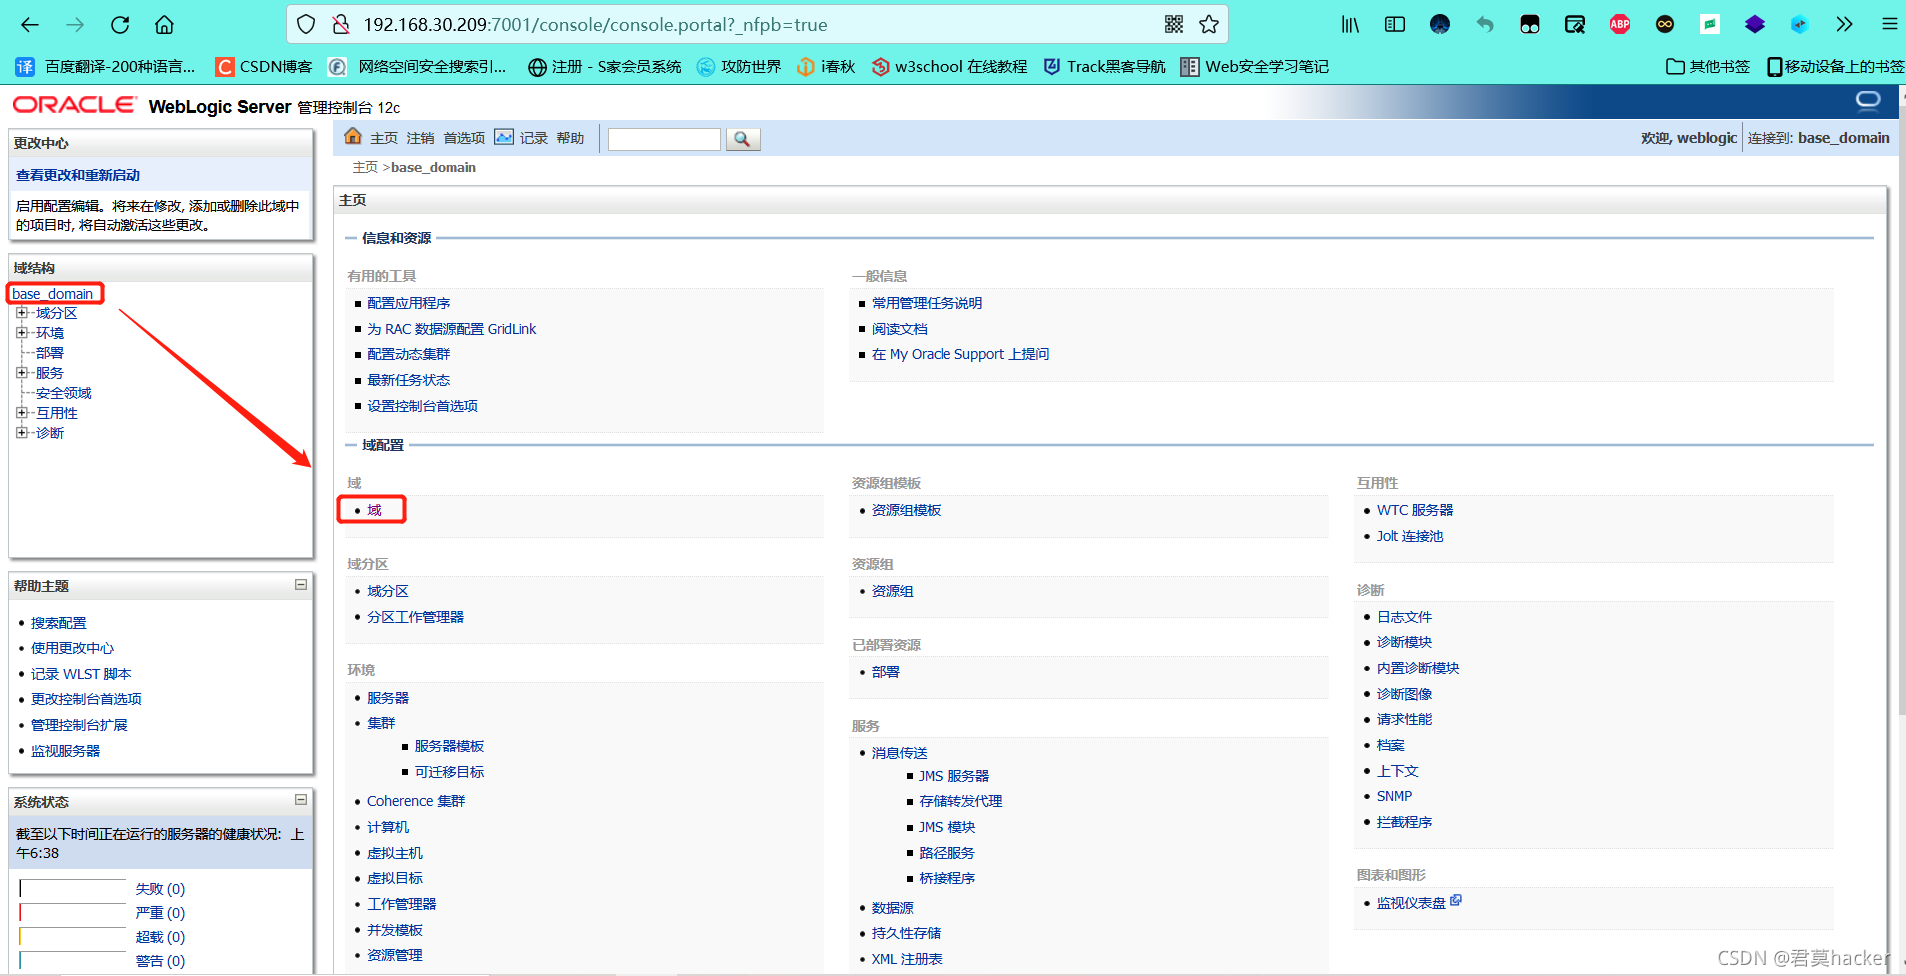Open 首选项 in the console toolbar
Viewport: 1906px width, 976px height.
click(x=464, y=138)
